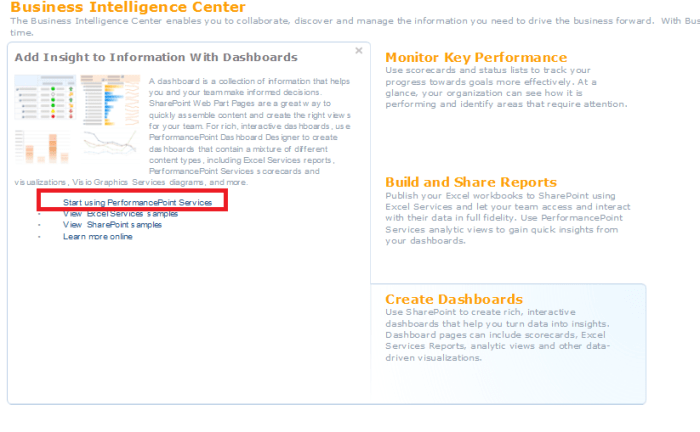This screenshot has height=432, width=700.
Task: Click the dashboard preview thumbnail image
Action: [x=76, y=120]
